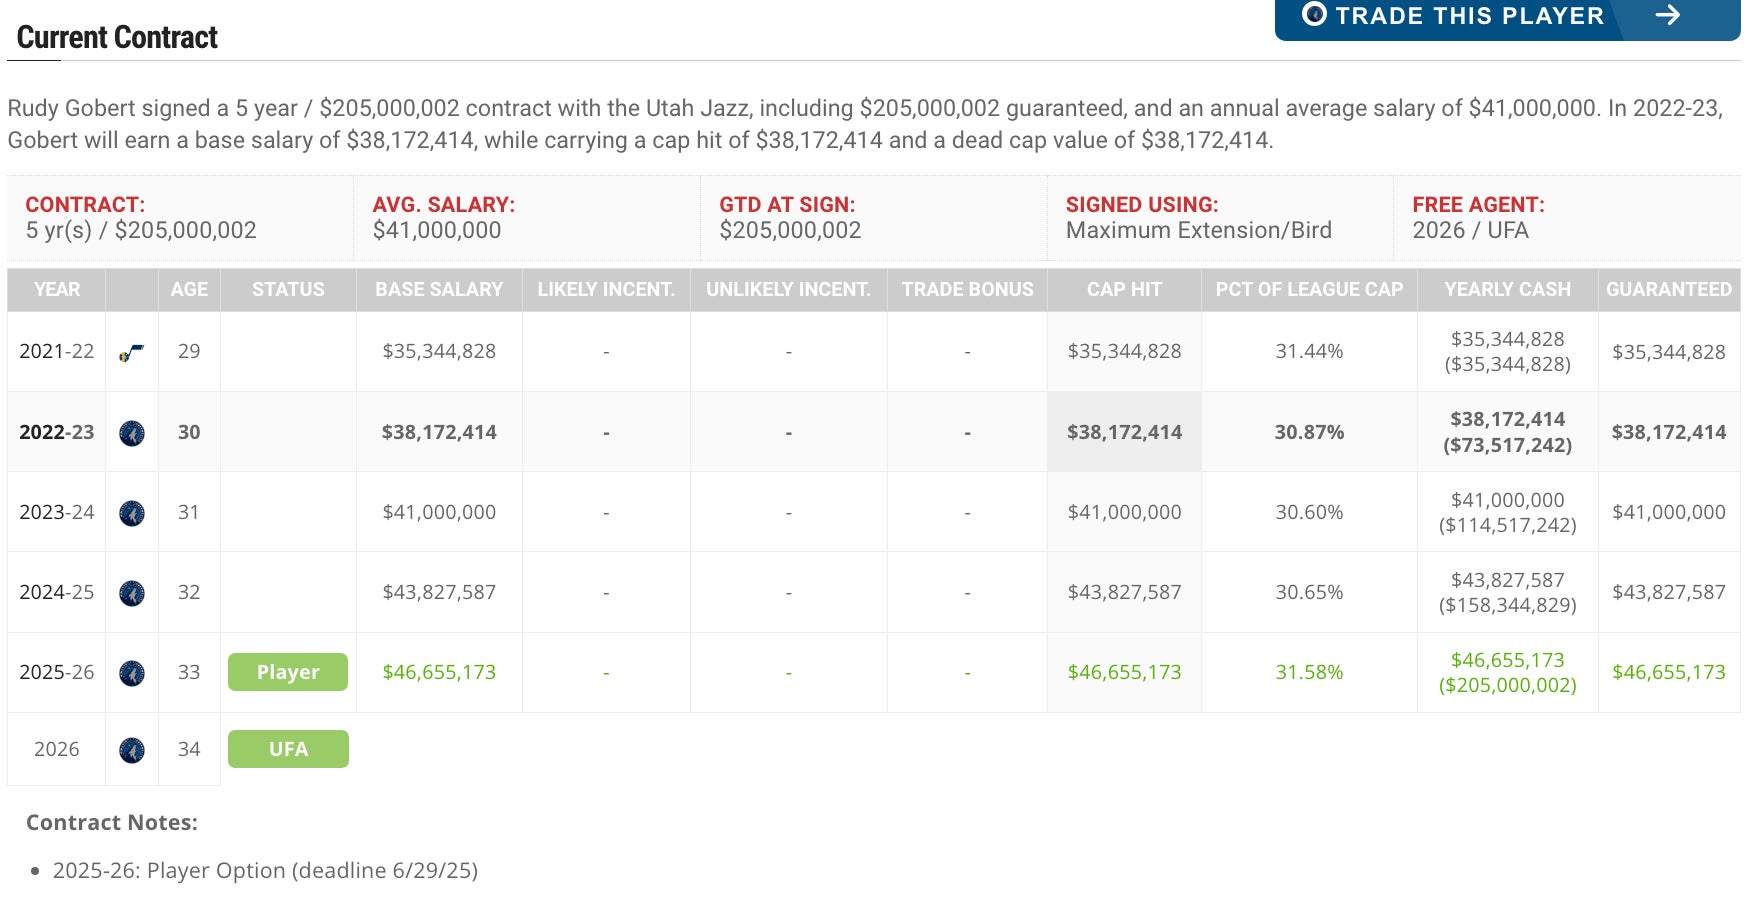Click the Timberwolves logo in 2026 row

coord(132,750)
